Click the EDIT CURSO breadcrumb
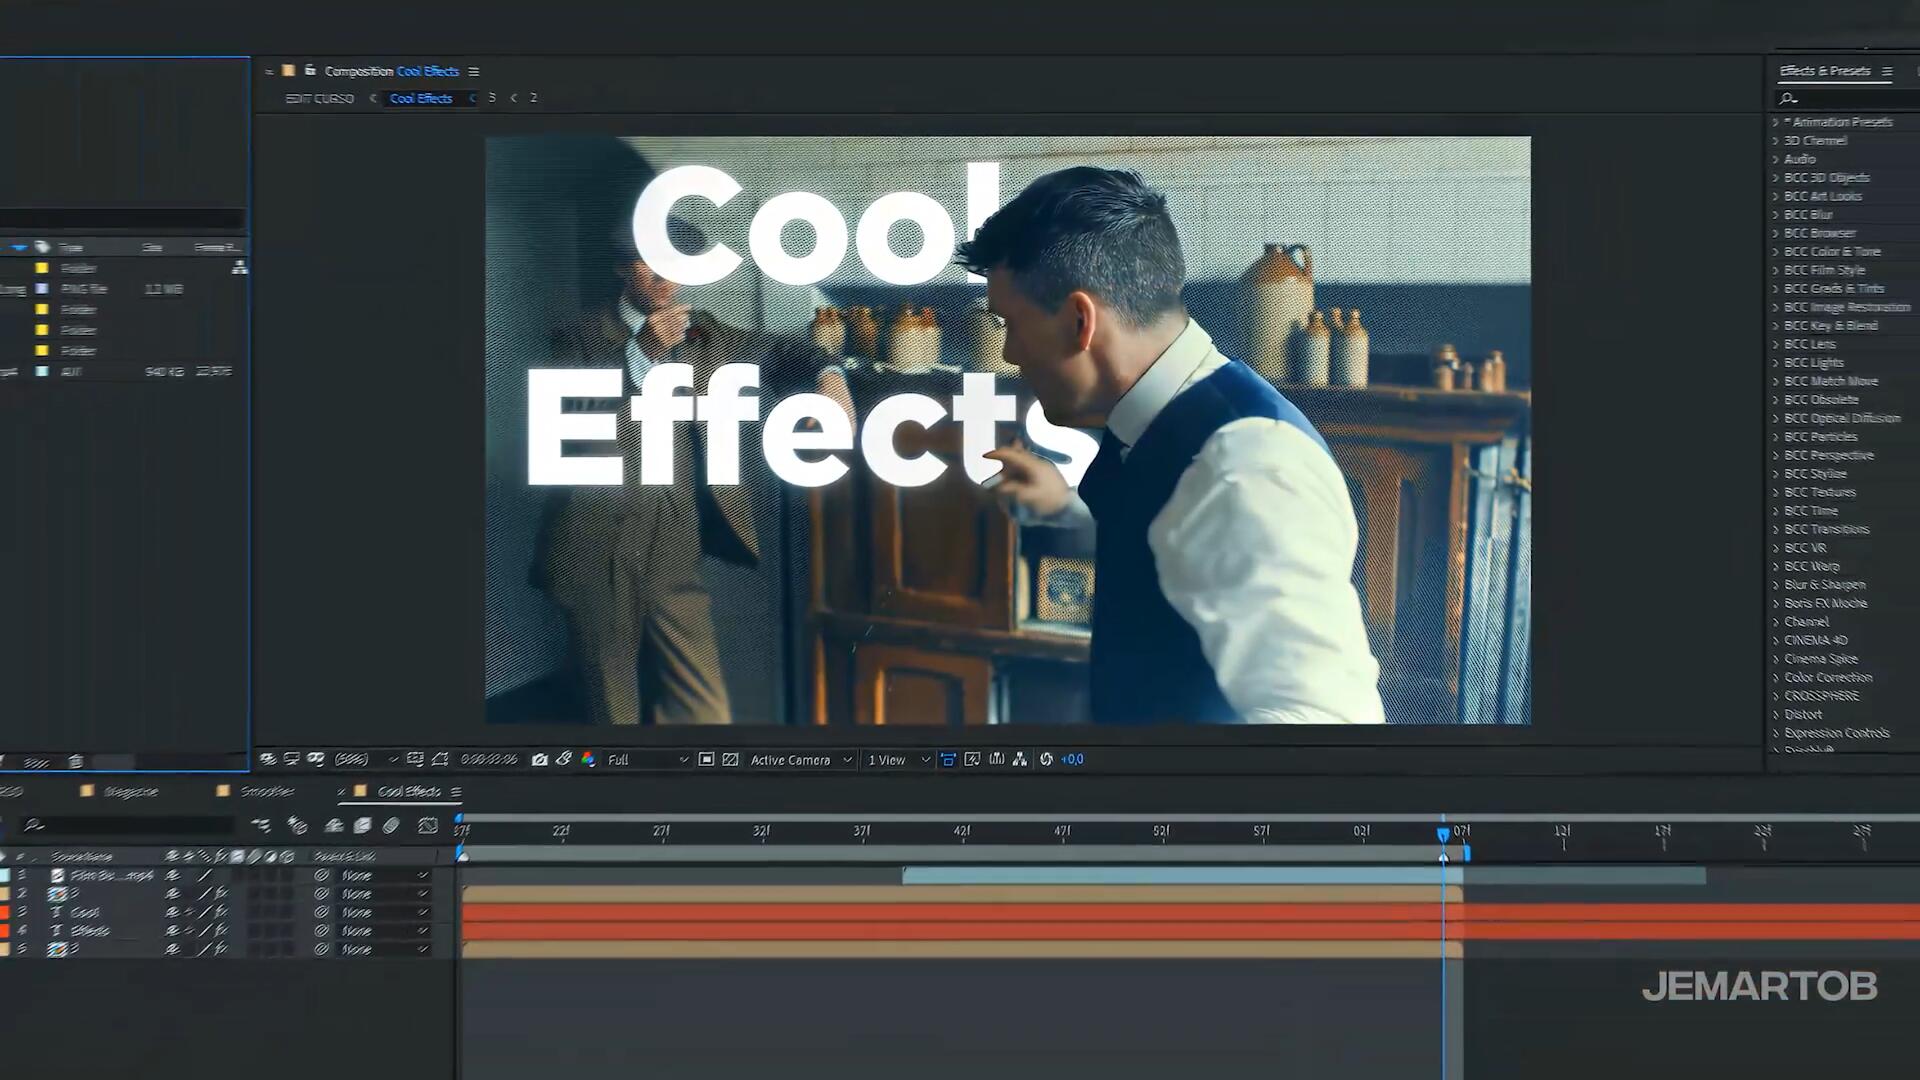The height and width of the screenshot is (1080, 1920). 319,98
